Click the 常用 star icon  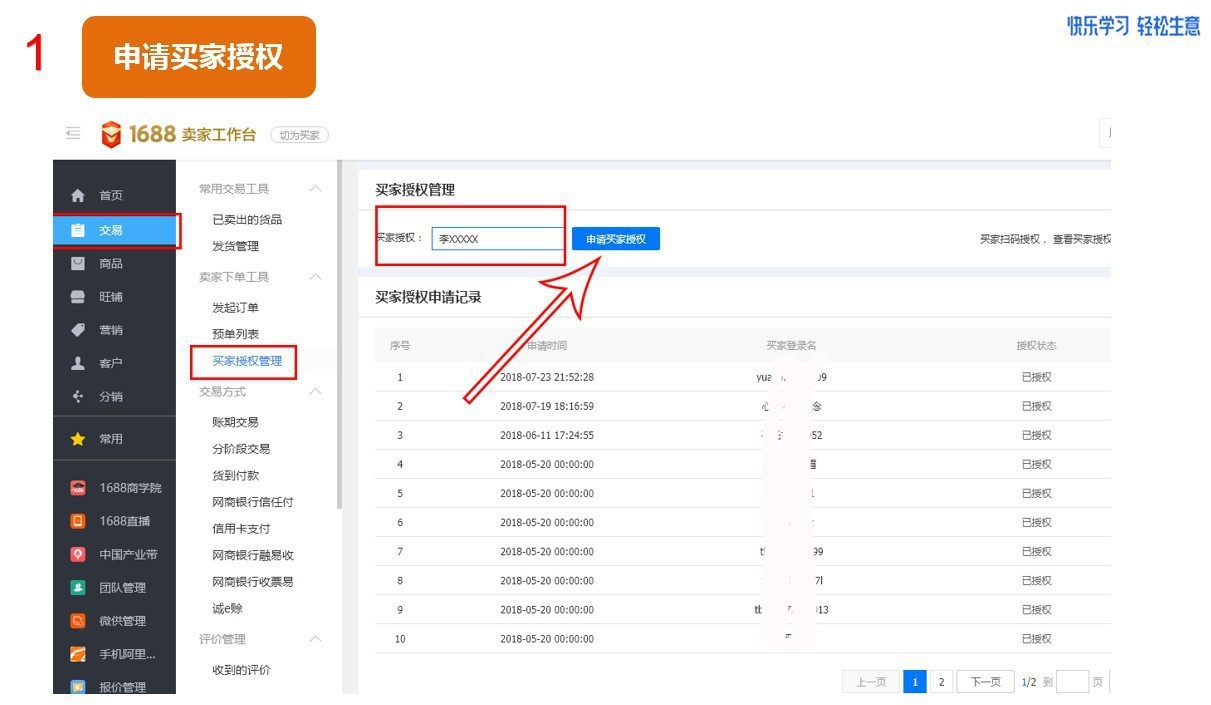tap(78, 439)
